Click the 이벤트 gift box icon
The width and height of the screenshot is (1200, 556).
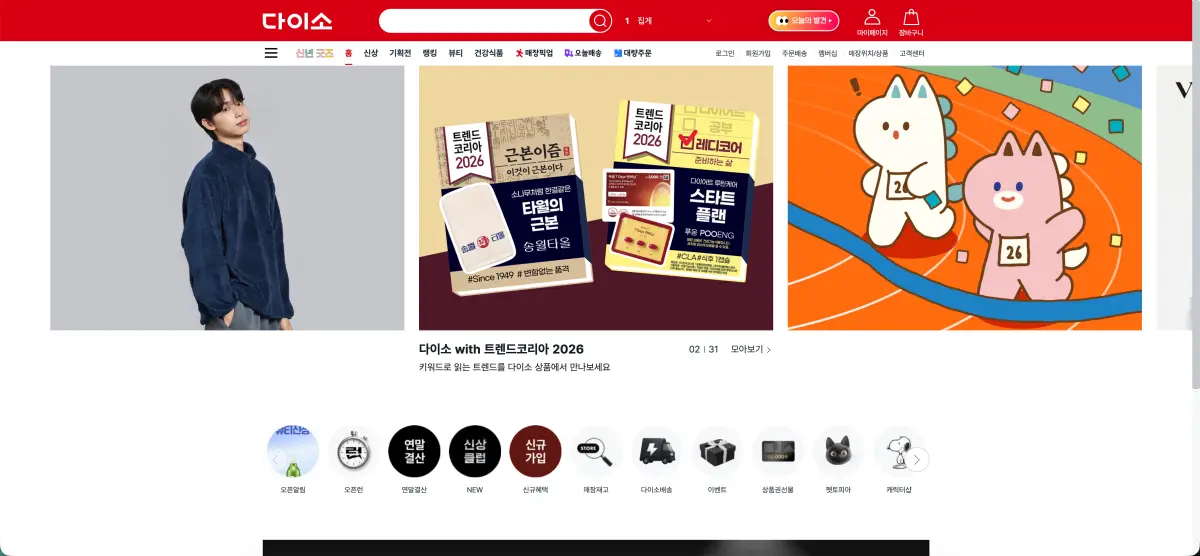tap(717, 452)
